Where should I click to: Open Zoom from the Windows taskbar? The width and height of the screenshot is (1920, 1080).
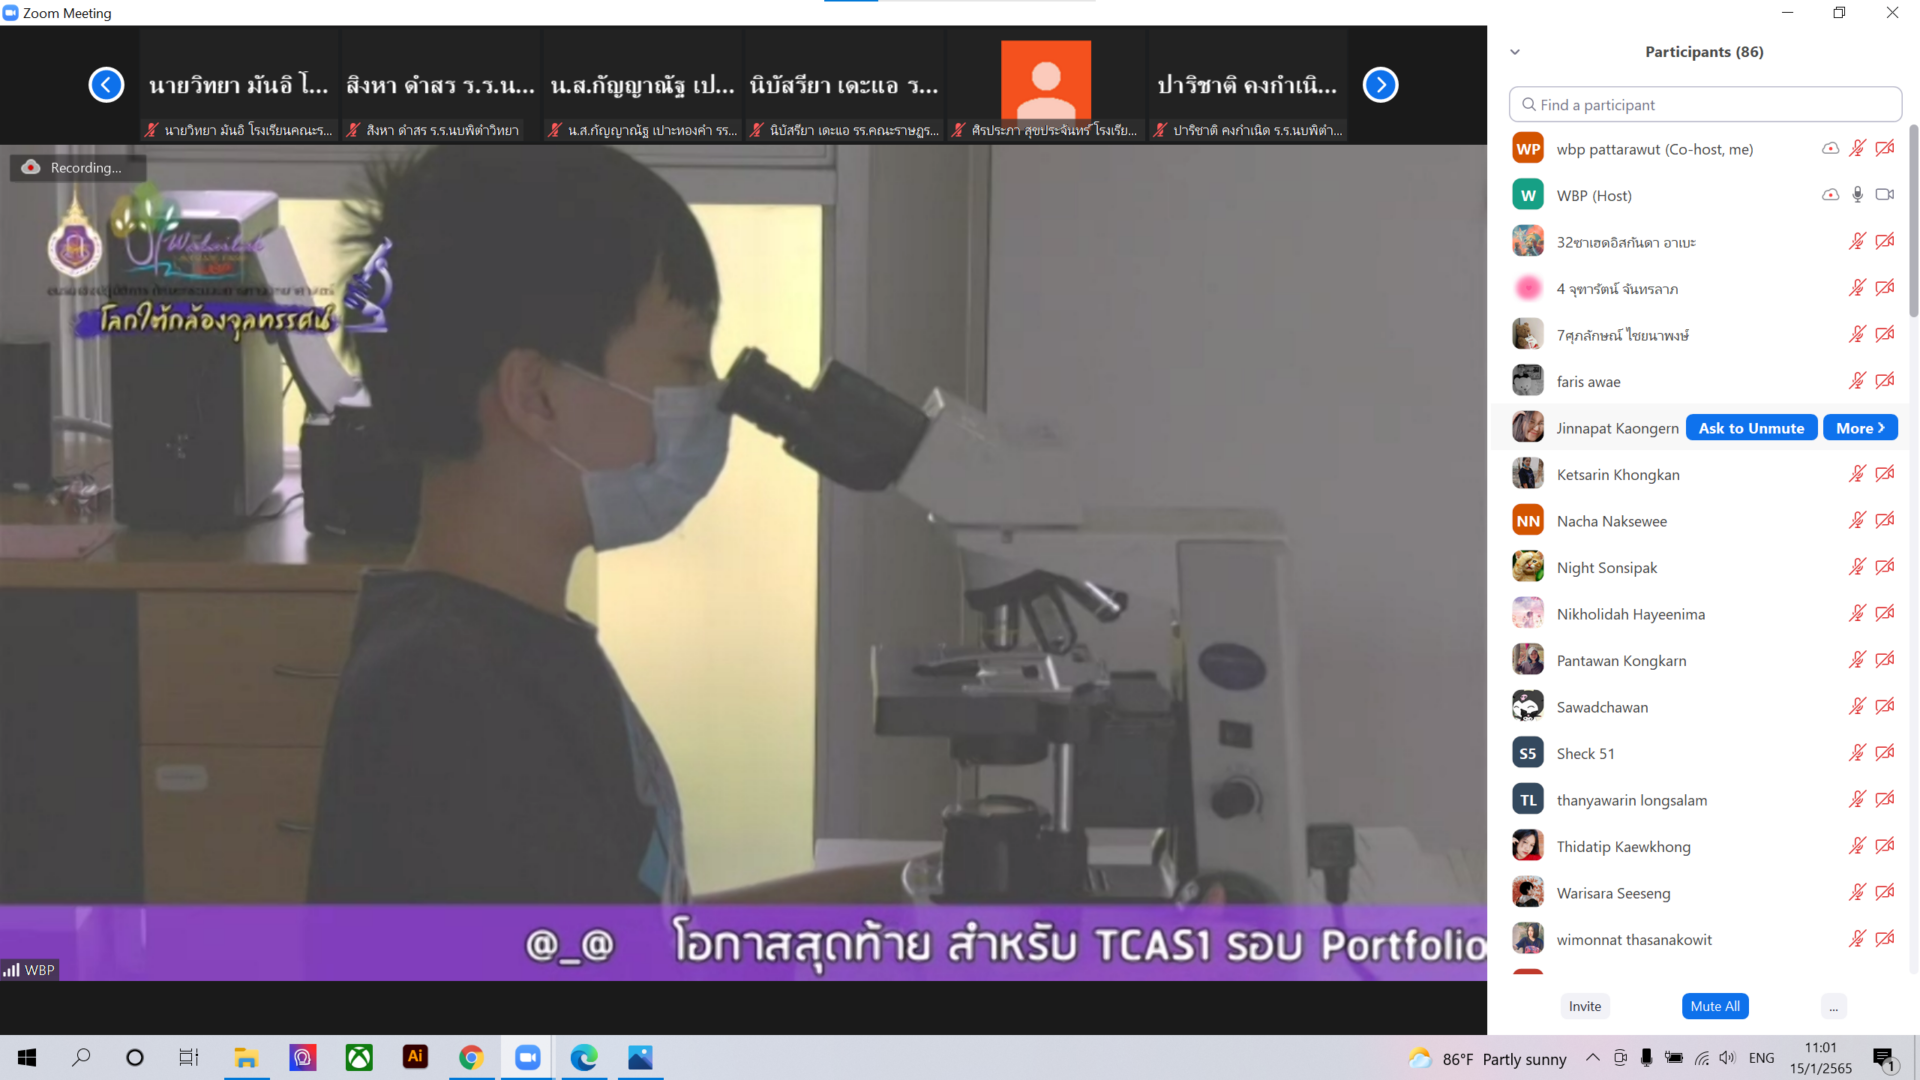click(x=527, y=1057)
